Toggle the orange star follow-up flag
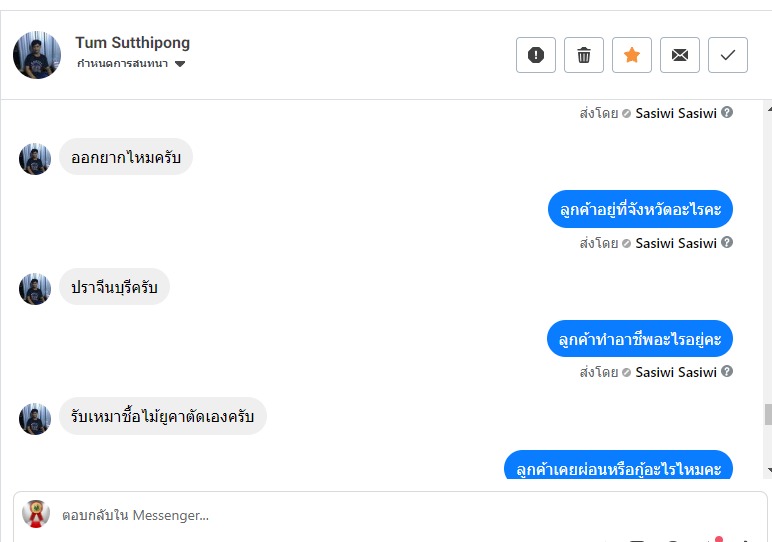The width and height of the screenshot is (772, 542). click(x=632, y=55)
